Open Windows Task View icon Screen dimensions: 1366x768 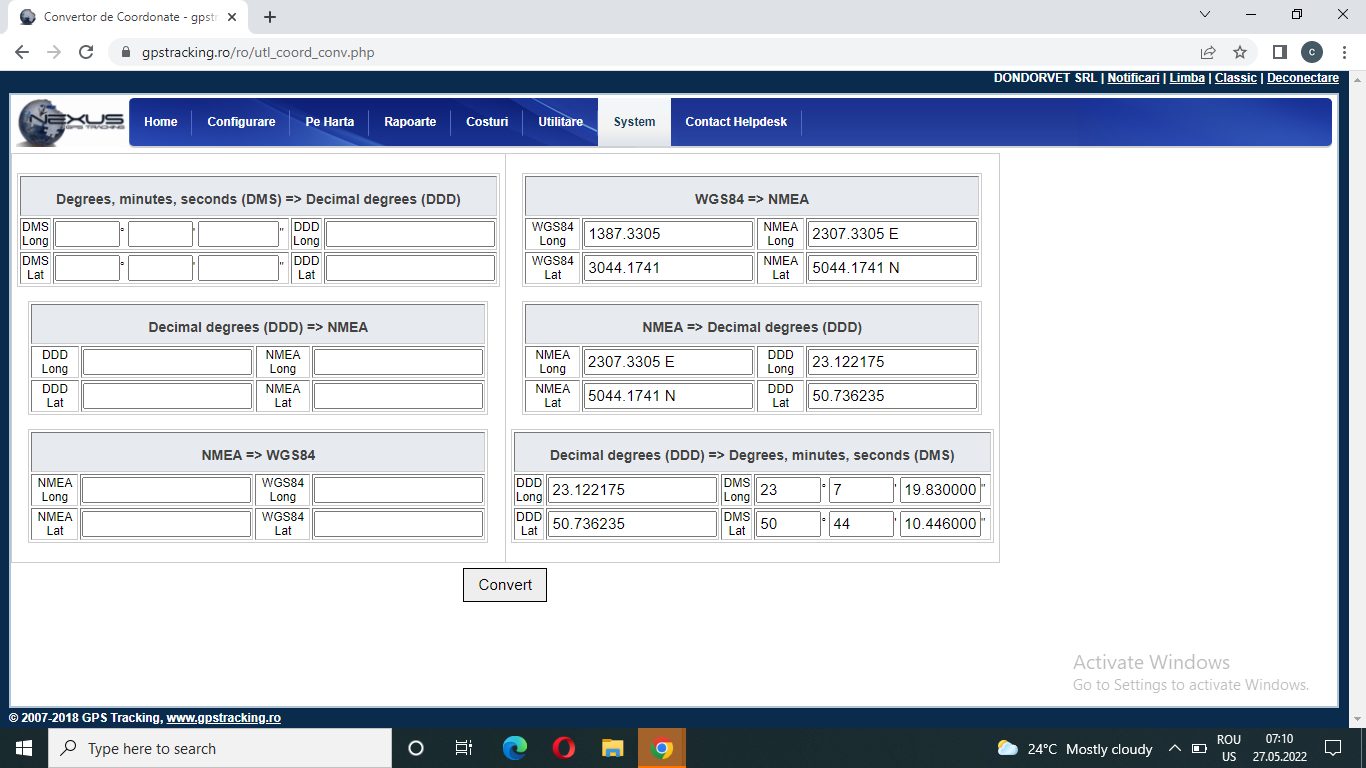pos(464,748)
